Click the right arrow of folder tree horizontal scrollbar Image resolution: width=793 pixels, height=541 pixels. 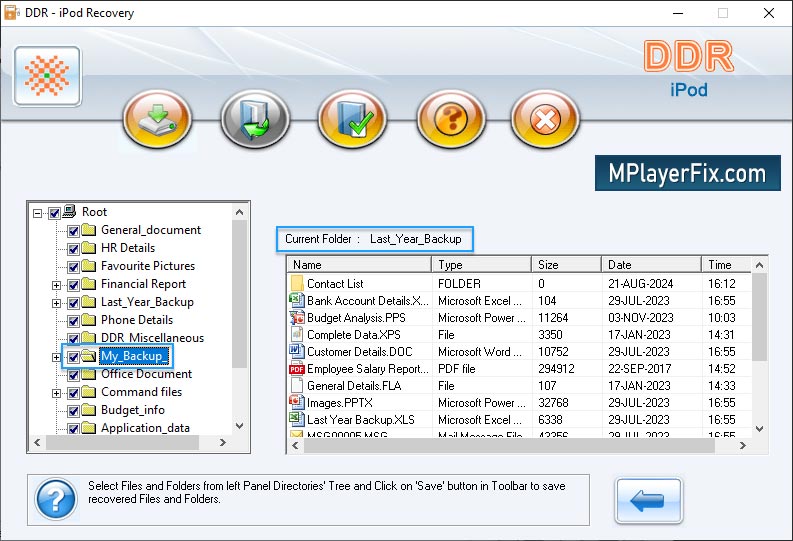[x=223, y=442]
